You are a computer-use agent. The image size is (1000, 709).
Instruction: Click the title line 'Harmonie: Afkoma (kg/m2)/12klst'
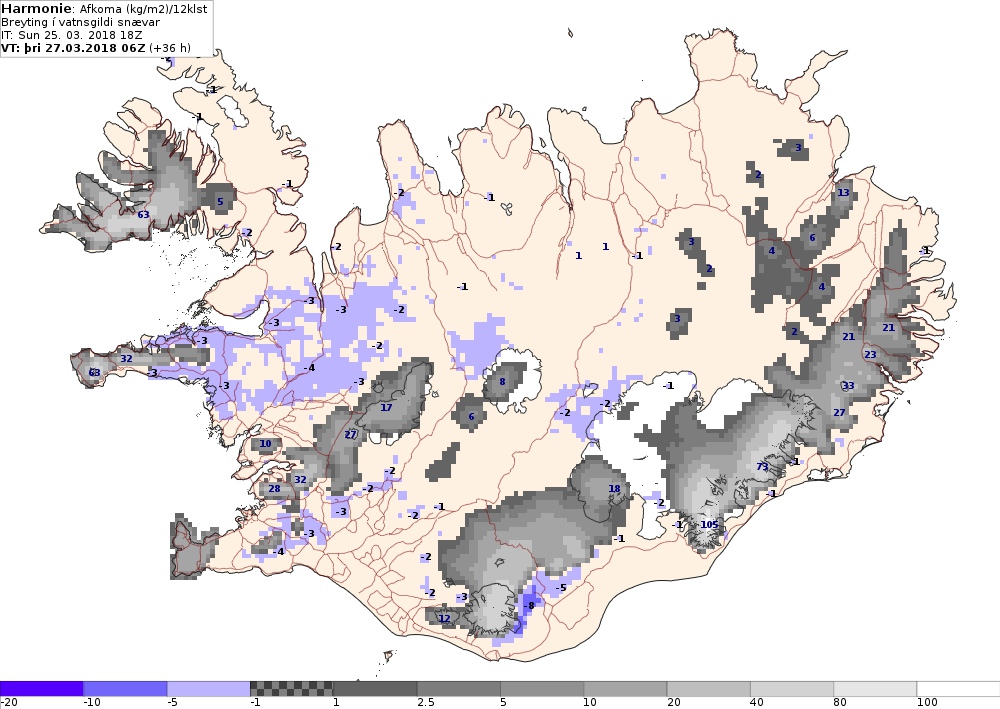coord(104,10)
